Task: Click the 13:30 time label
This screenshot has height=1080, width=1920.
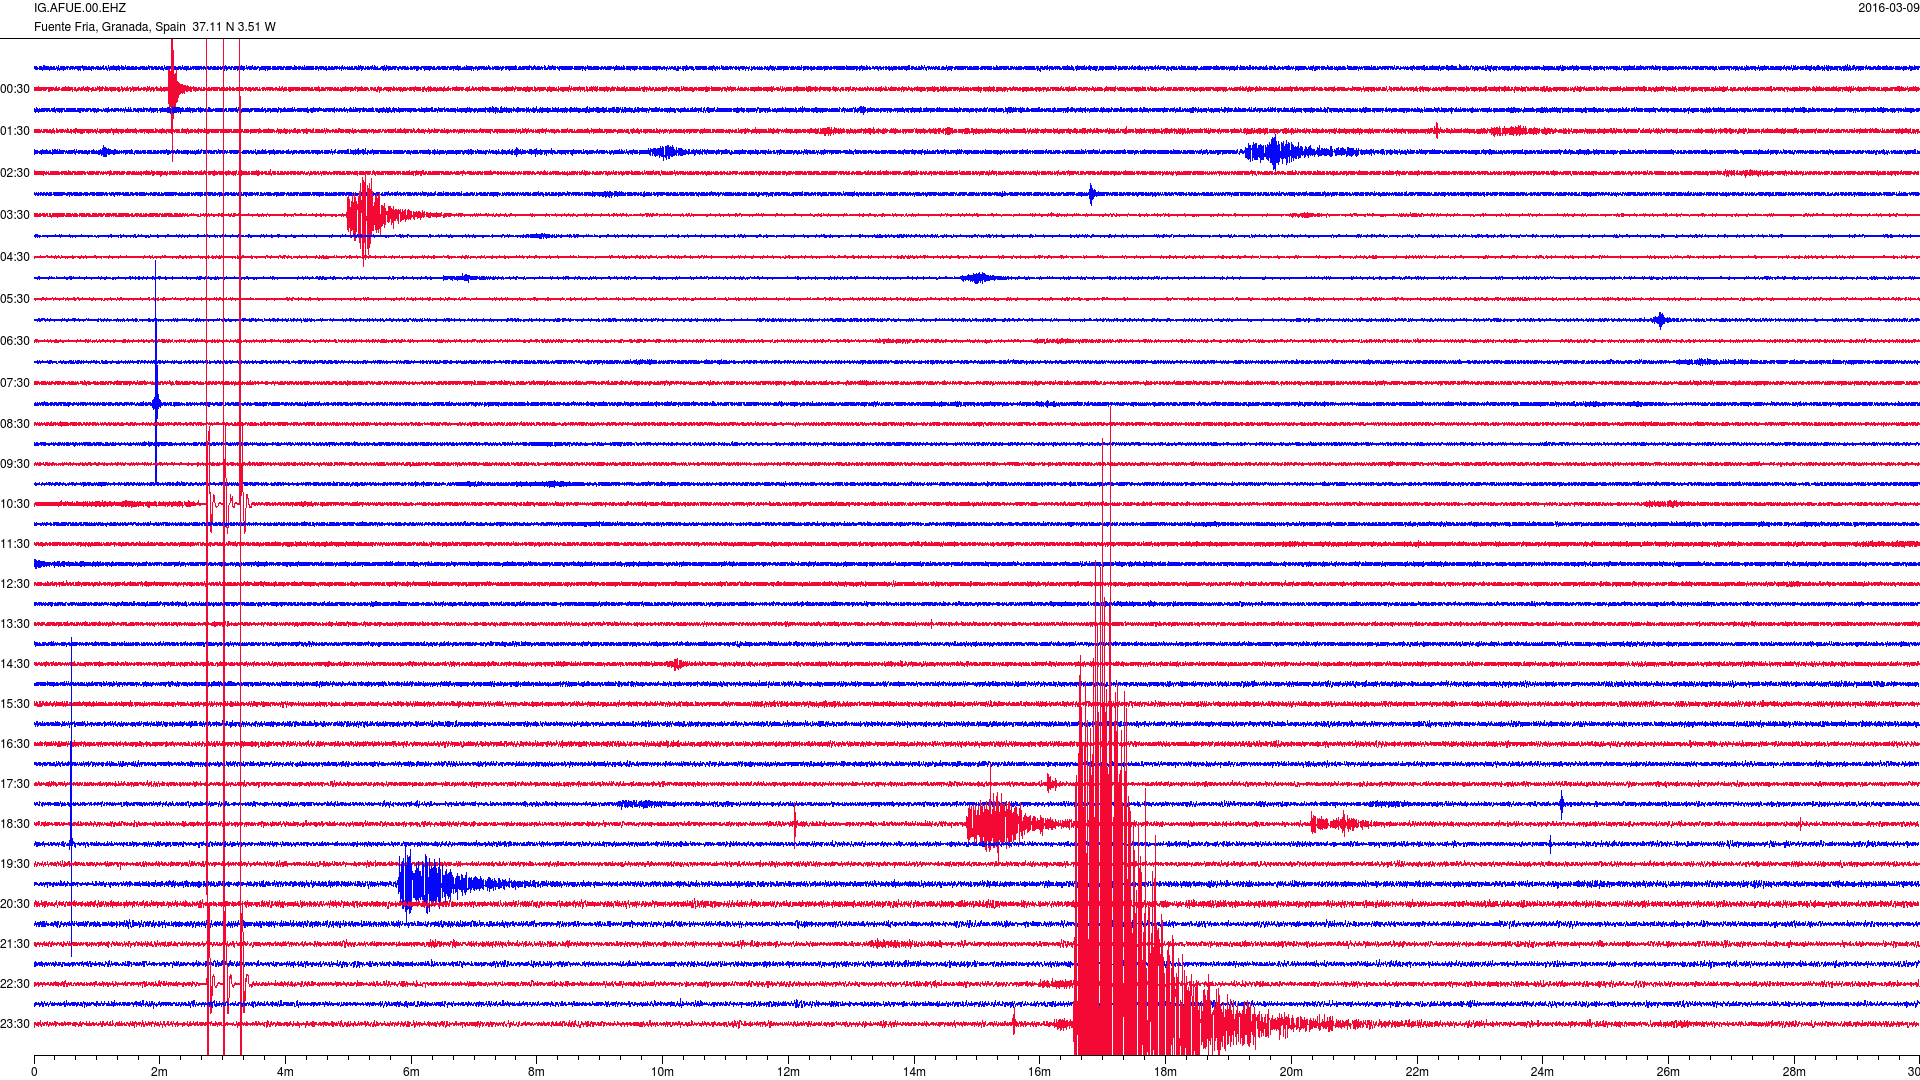Action: point(15,624)
